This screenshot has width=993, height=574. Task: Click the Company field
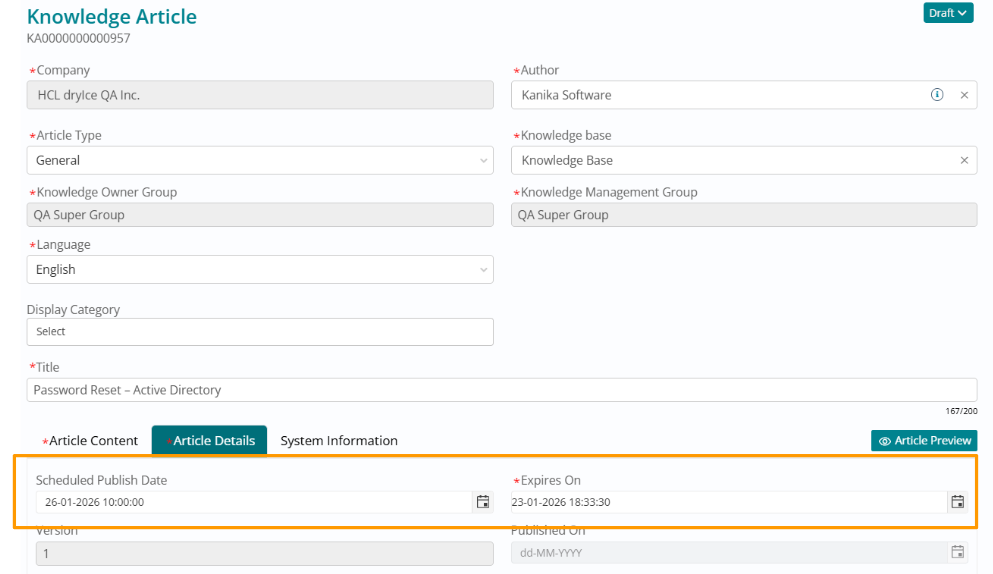click(x=260, y=95)
